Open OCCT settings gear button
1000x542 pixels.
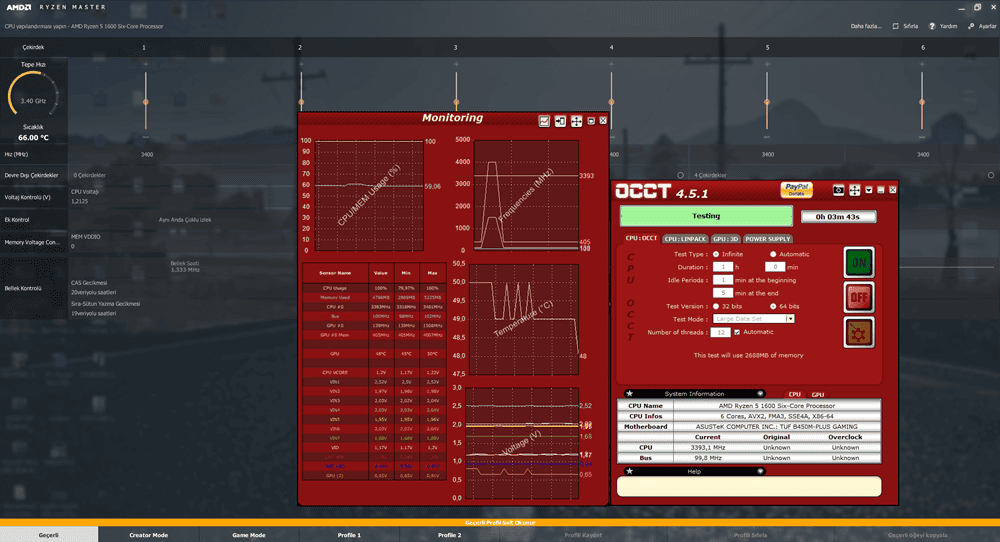click(x=859, y=331)
